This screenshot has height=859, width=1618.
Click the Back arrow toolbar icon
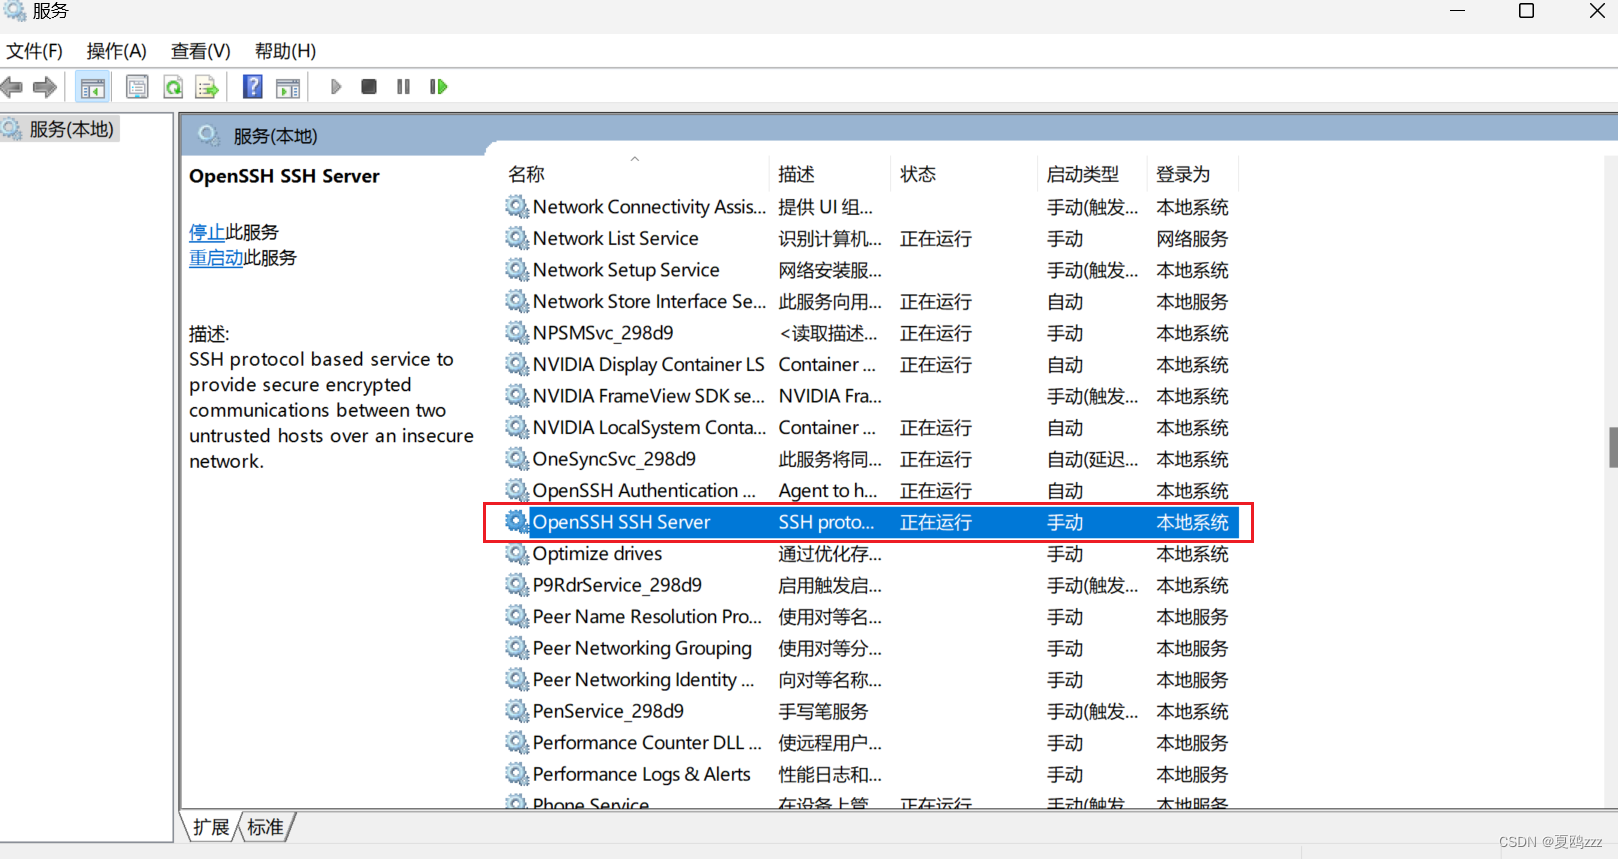click(x=12, y=87)
